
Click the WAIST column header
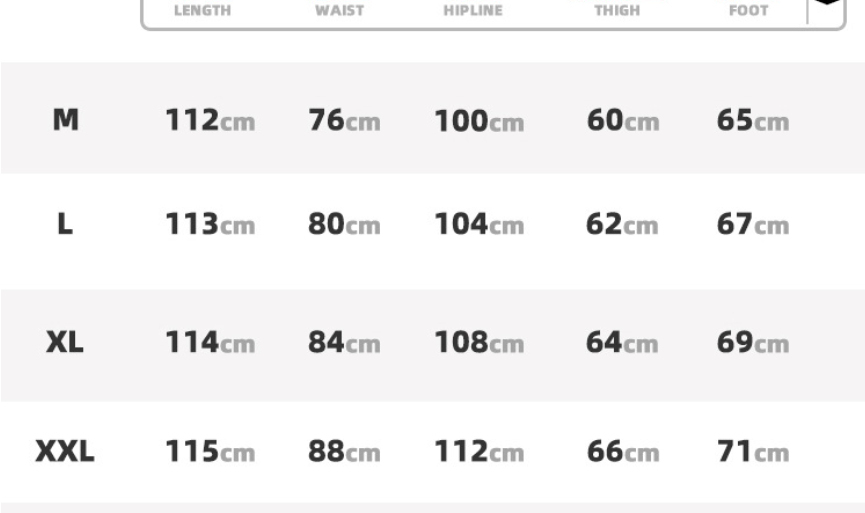click(339, 10)
